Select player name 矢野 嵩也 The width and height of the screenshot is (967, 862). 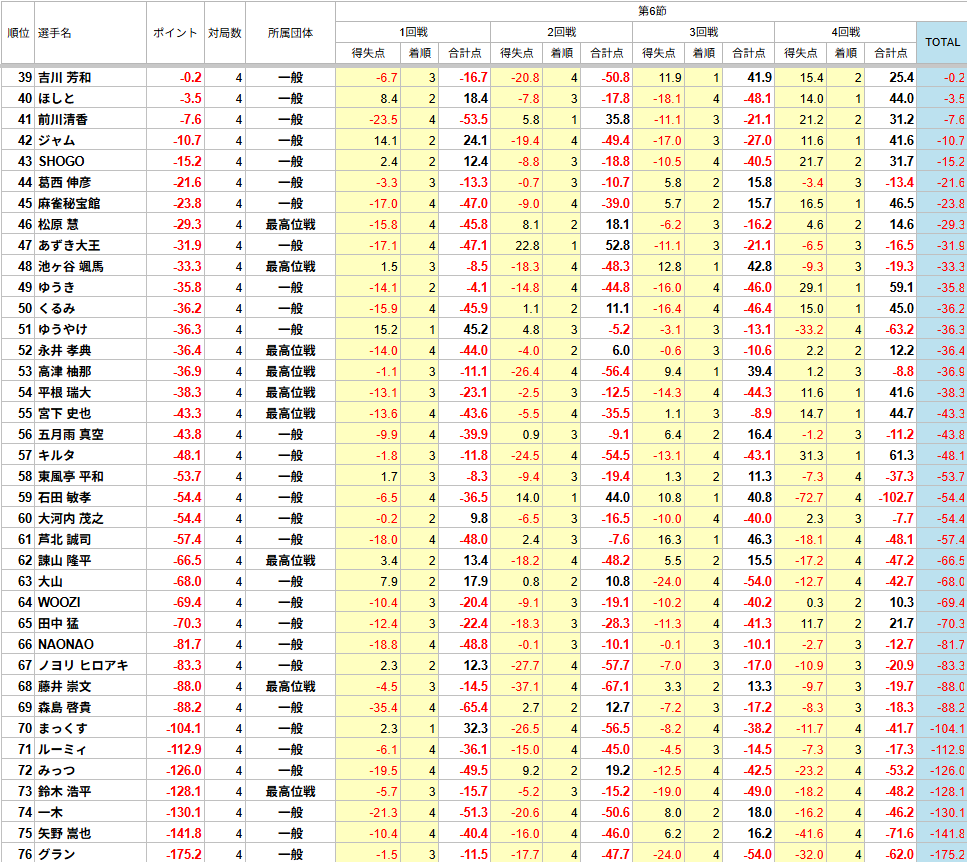[x=65, y=833]
